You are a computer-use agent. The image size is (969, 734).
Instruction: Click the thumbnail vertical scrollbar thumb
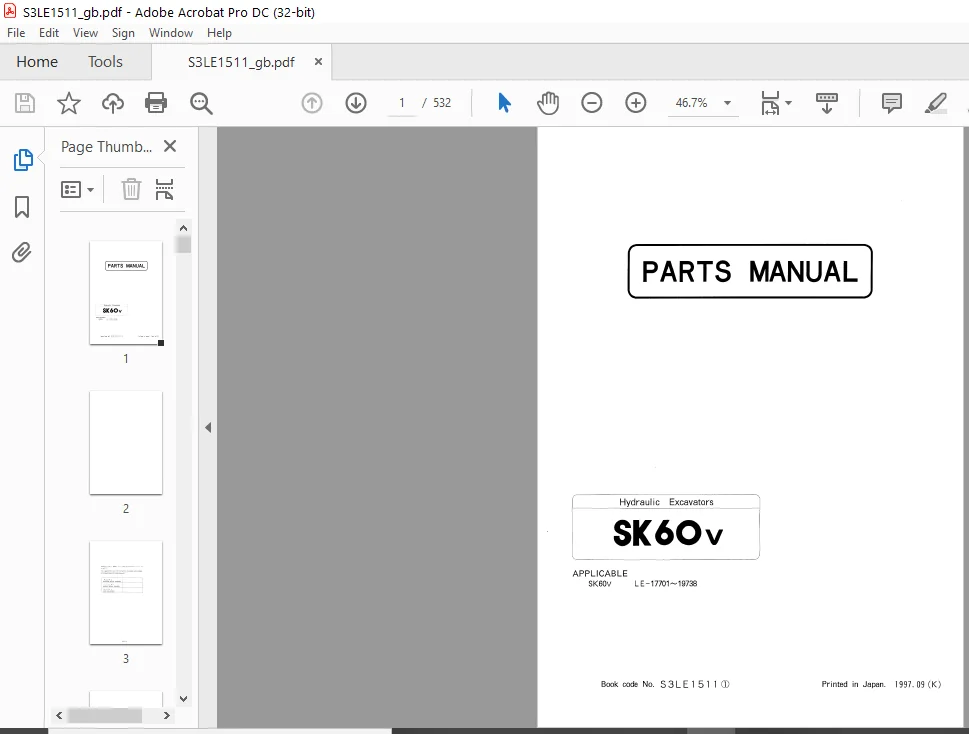[183, 244]
